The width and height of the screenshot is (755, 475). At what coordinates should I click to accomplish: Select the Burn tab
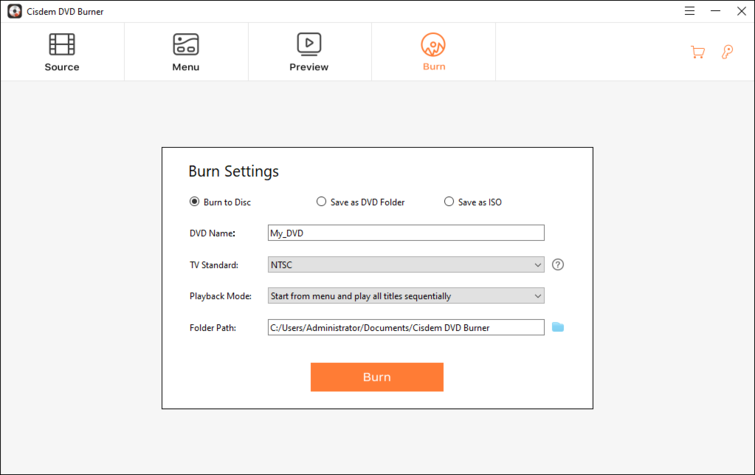tap(433, 52)
